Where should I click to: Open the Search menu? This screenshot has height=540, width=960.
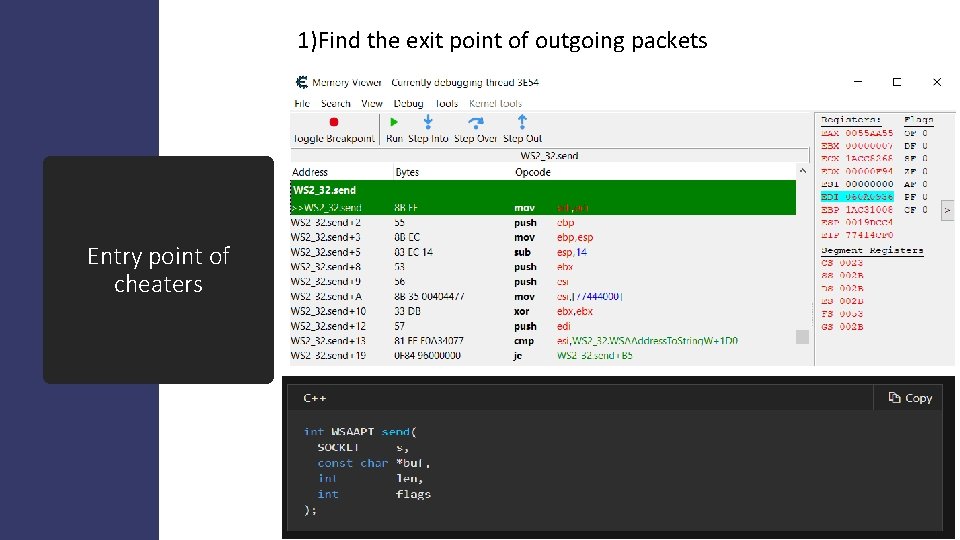(x=335, y=103)
